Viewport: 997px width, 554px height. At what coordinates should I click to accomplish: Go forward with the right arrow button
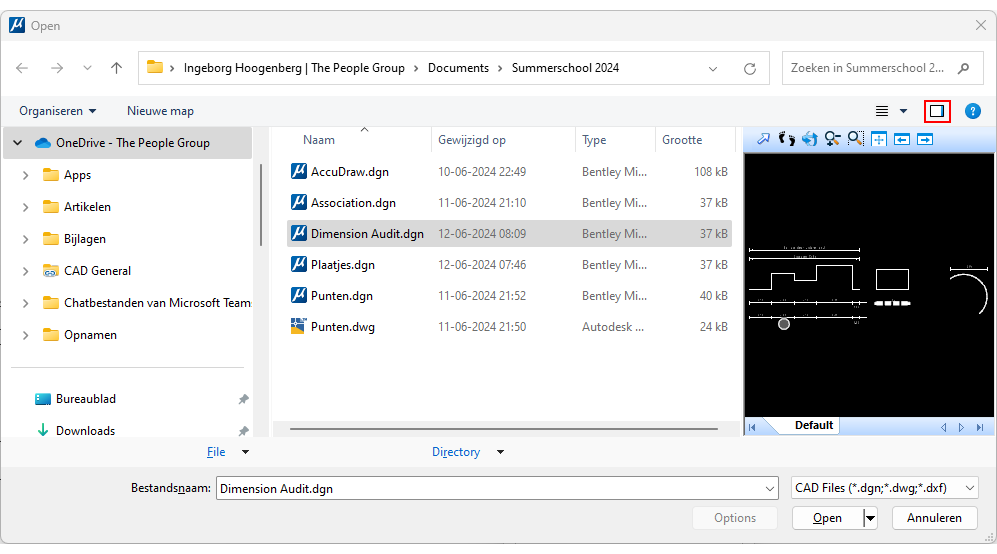coord(57,68)
